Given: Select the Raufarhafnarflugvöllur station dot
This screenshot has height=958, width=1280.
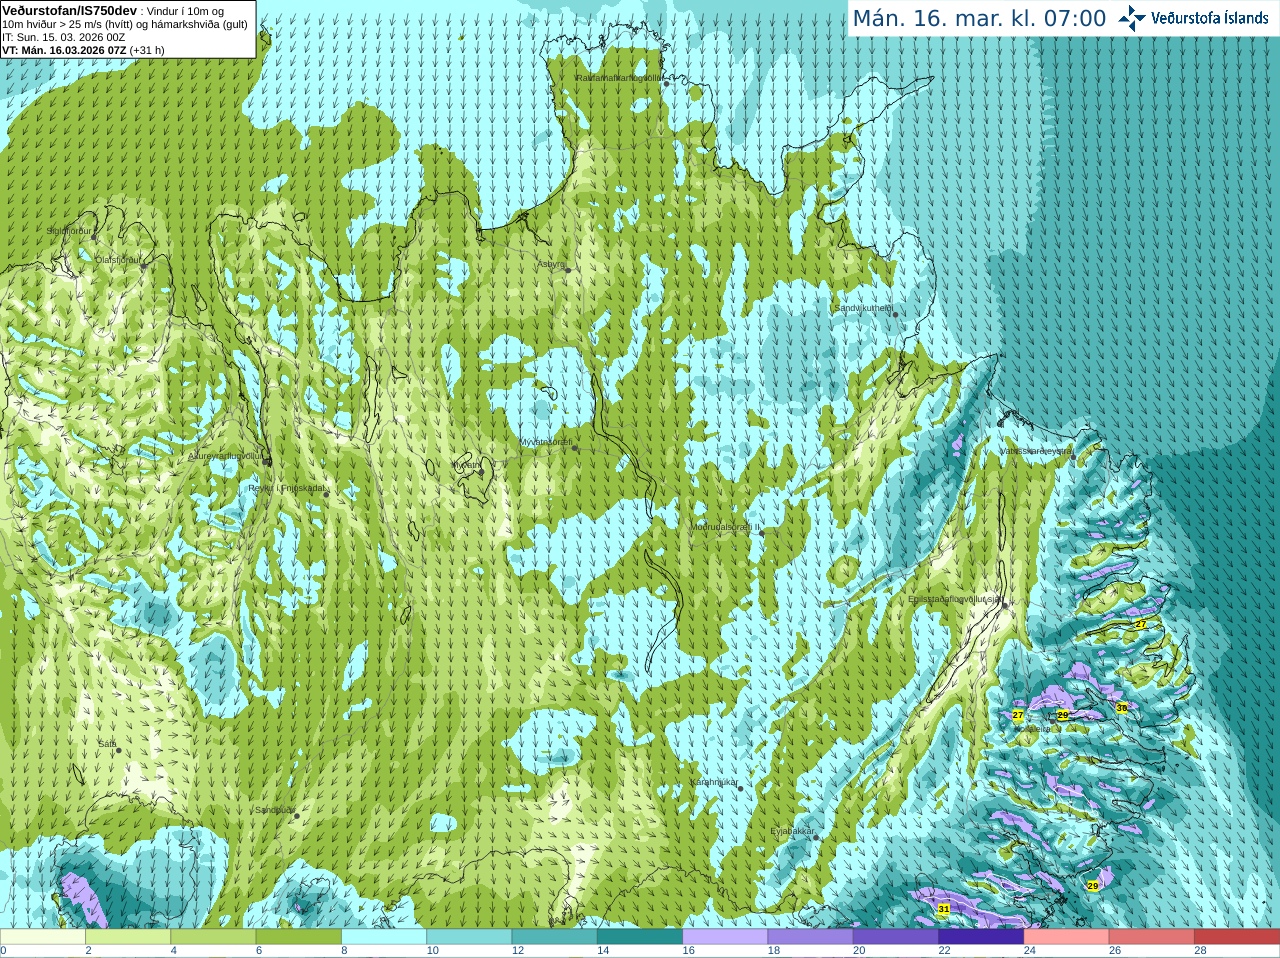Looking at the screenshot, I should click(x=667, y=84).
